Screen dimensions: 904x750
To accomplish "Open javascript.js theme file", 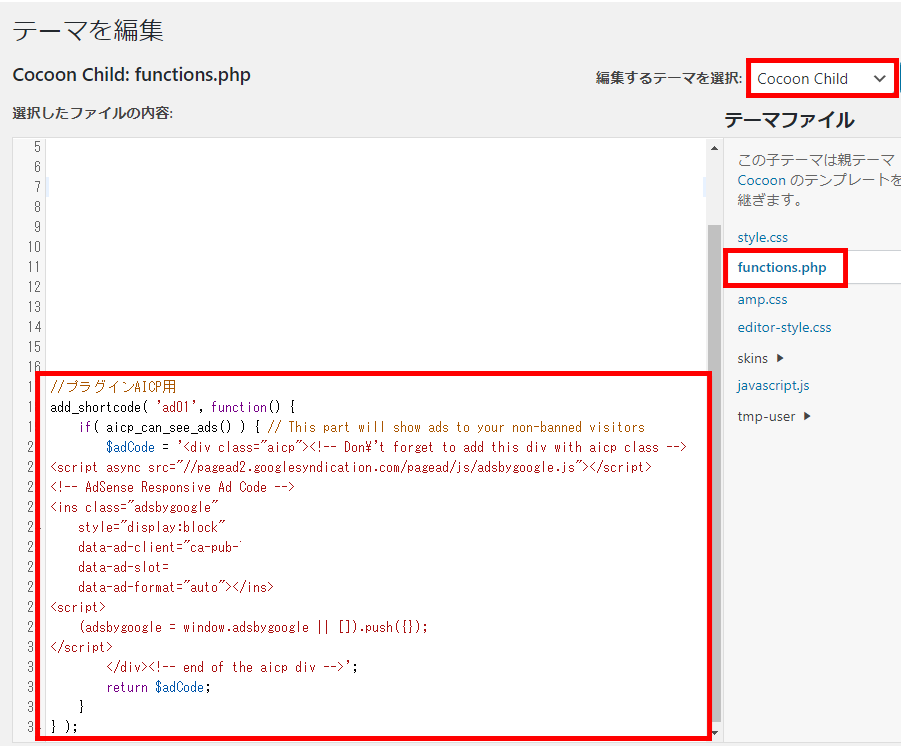I will (773, 386).
